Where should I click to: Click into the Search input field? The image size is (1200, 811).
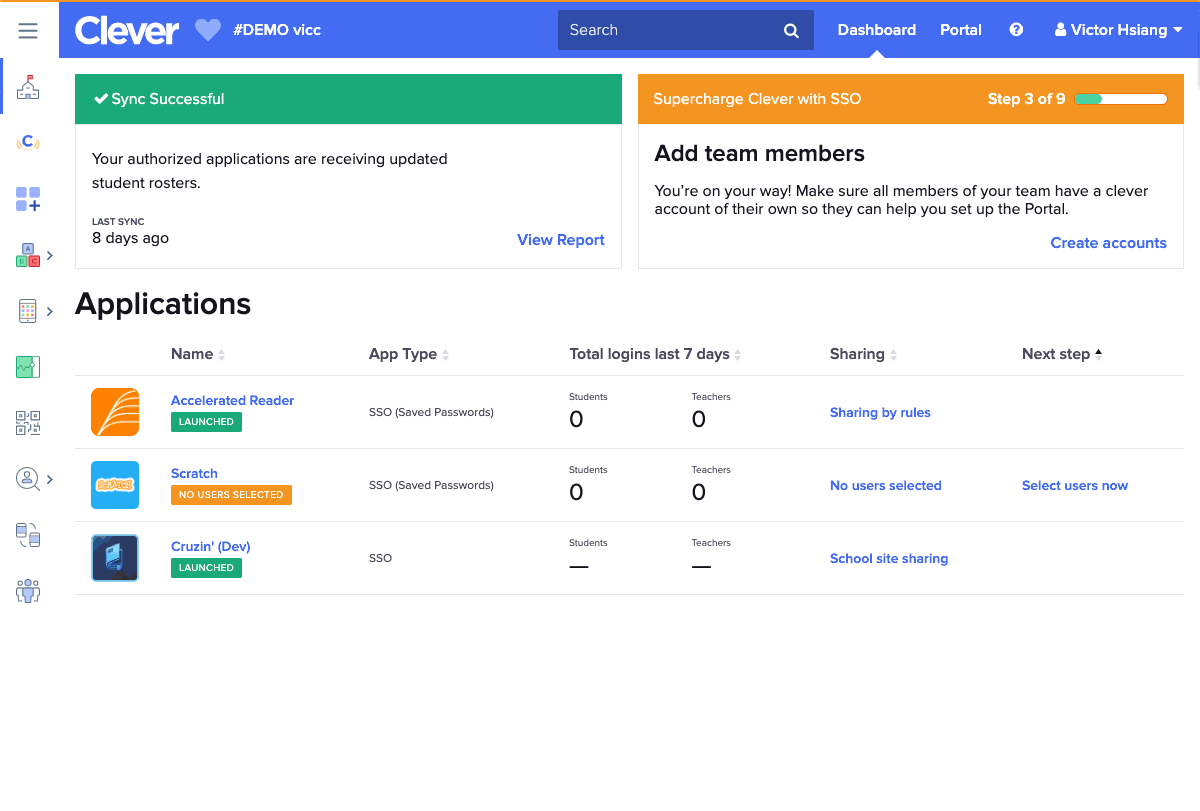pyautogui.click(x=672, y=30)
